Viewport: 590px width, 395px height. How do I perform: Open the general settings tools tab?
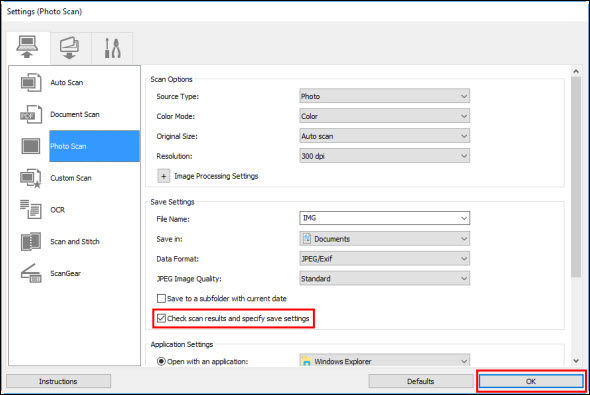[x=113, y=48]
